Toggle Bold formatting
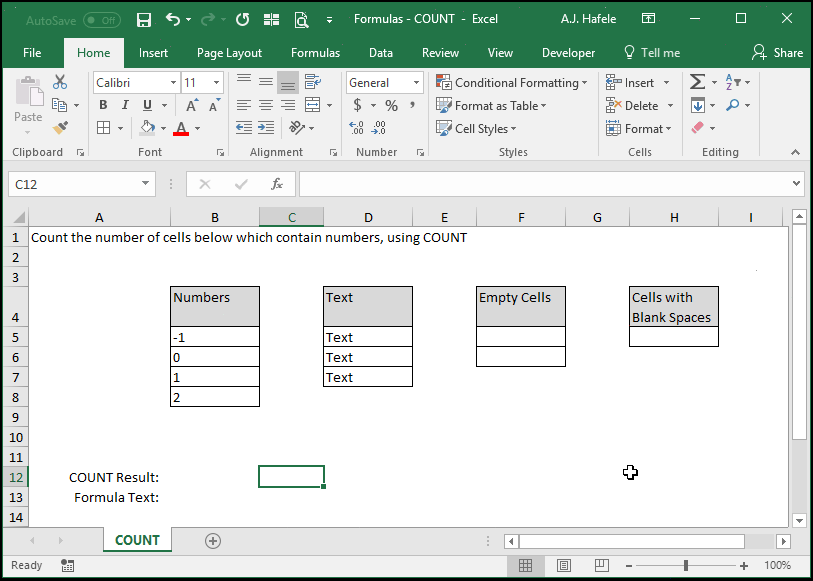This screenshot has width=813, height=581. coord(103,105)
